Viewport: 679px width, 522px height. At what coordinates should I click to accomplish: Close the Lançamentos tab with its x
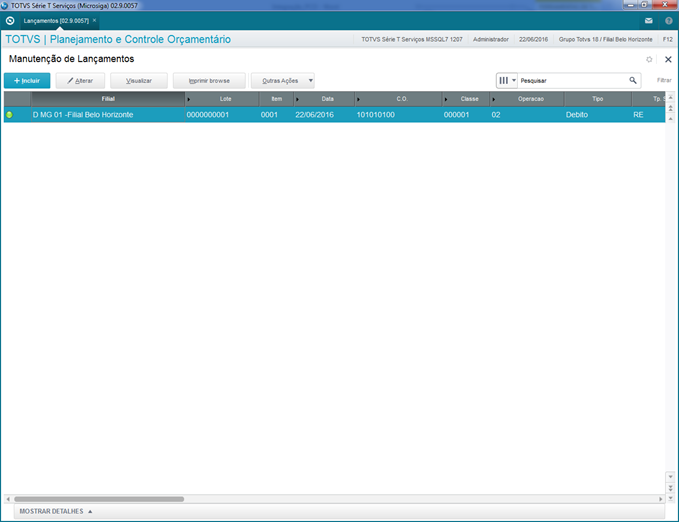94,20
